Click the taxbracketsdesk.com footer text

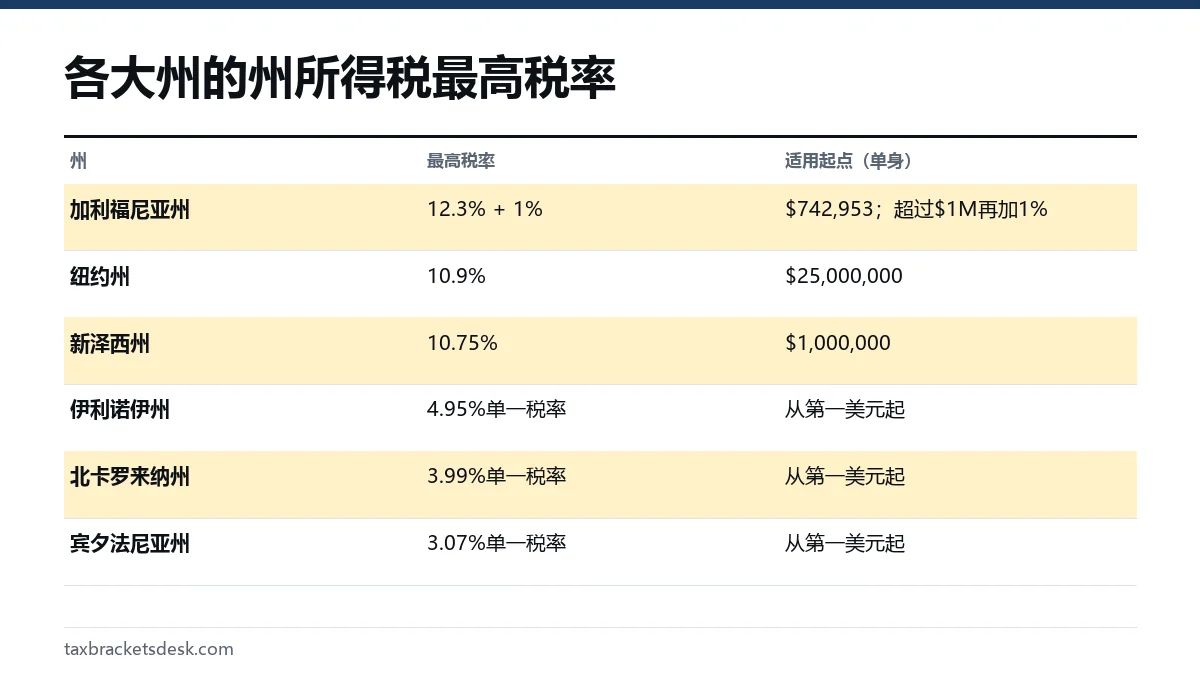coord(149,649)
